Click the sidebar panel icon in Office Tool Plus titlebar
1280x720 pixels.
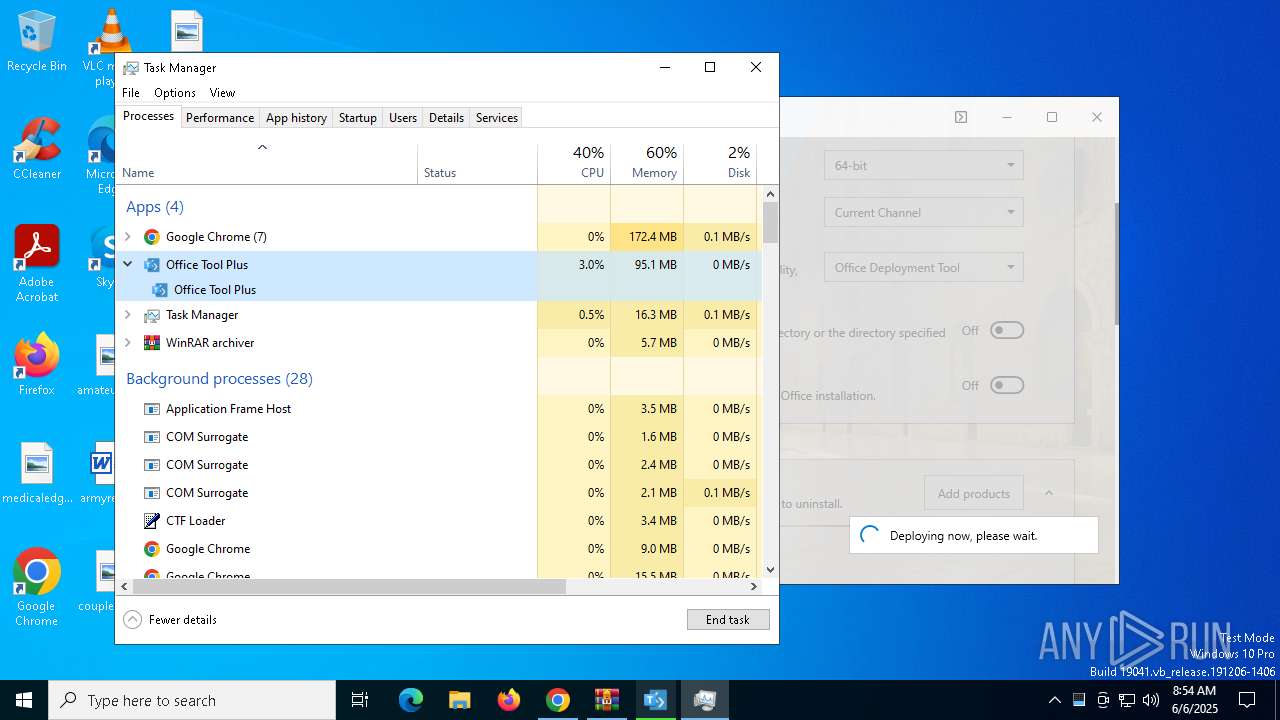tap(961, 117)
